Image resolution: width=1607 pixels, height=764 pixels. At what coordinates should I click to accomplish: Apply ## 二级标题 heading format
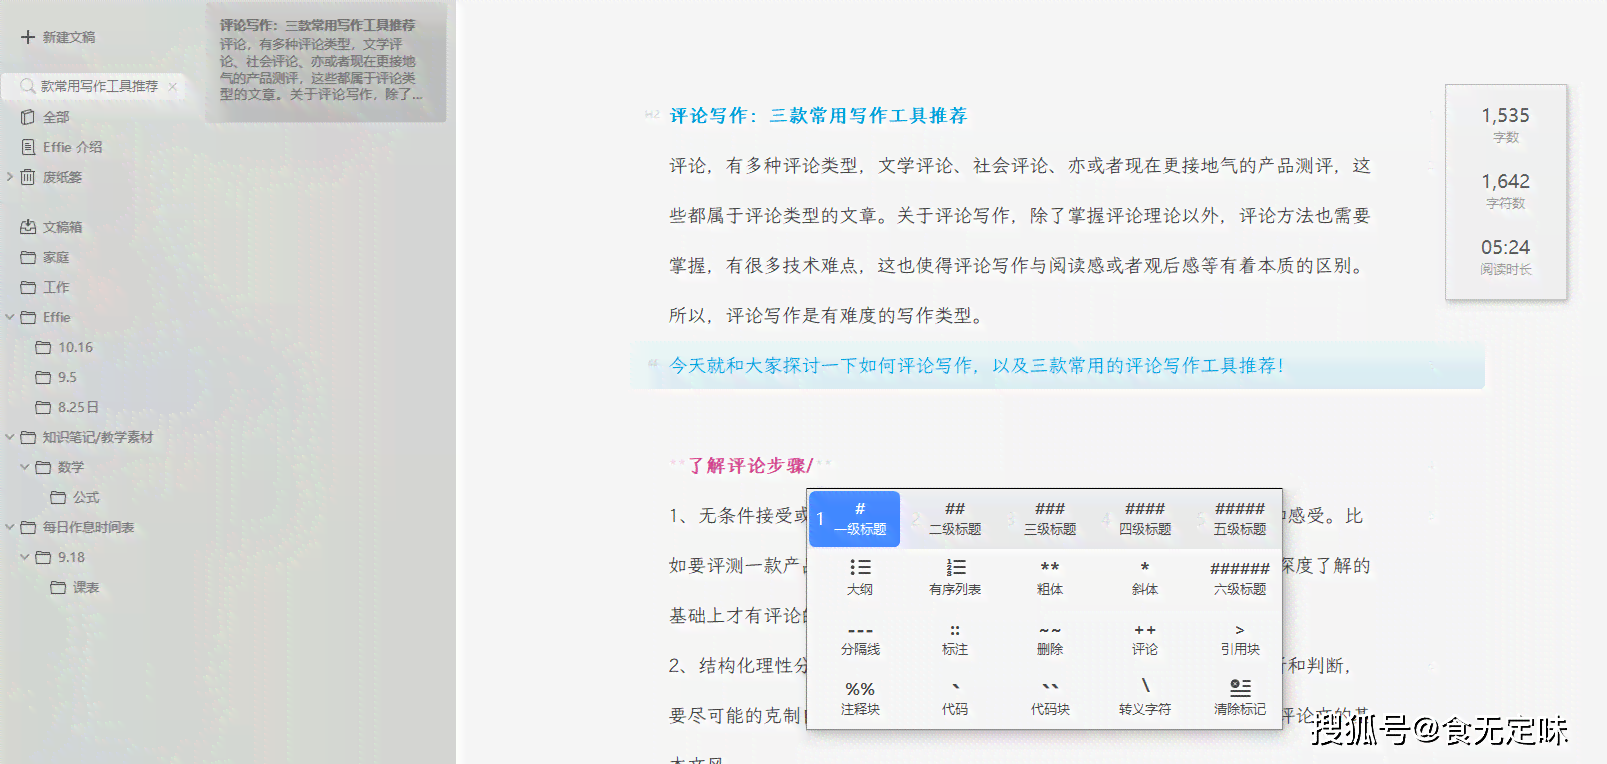(x=955, y=519)
